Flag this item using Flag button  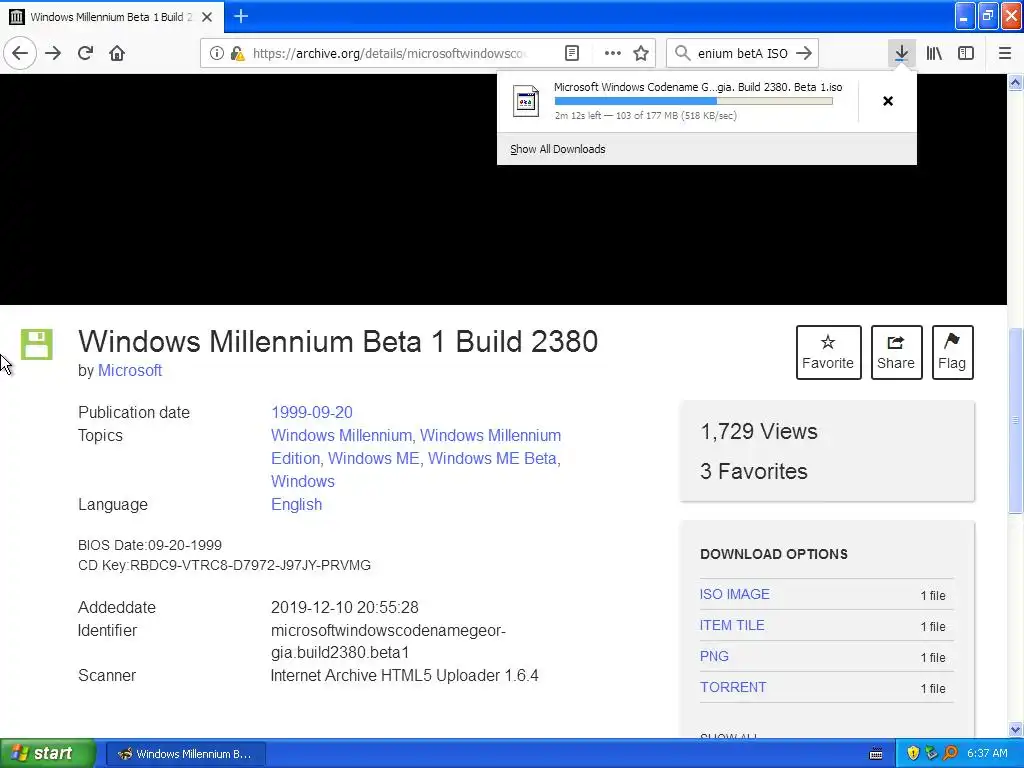tap(952, 352)
